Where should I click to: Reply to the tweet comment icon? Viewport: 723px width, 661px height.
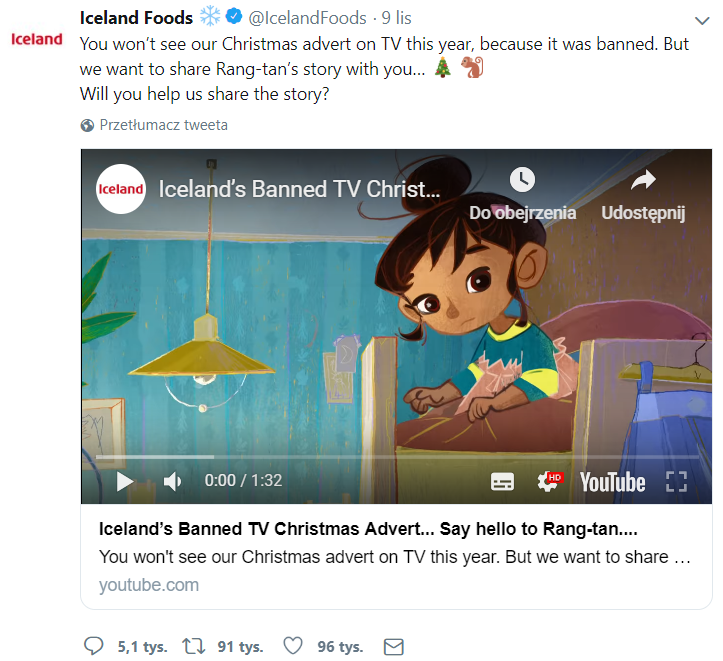click(x=94, y=646)
